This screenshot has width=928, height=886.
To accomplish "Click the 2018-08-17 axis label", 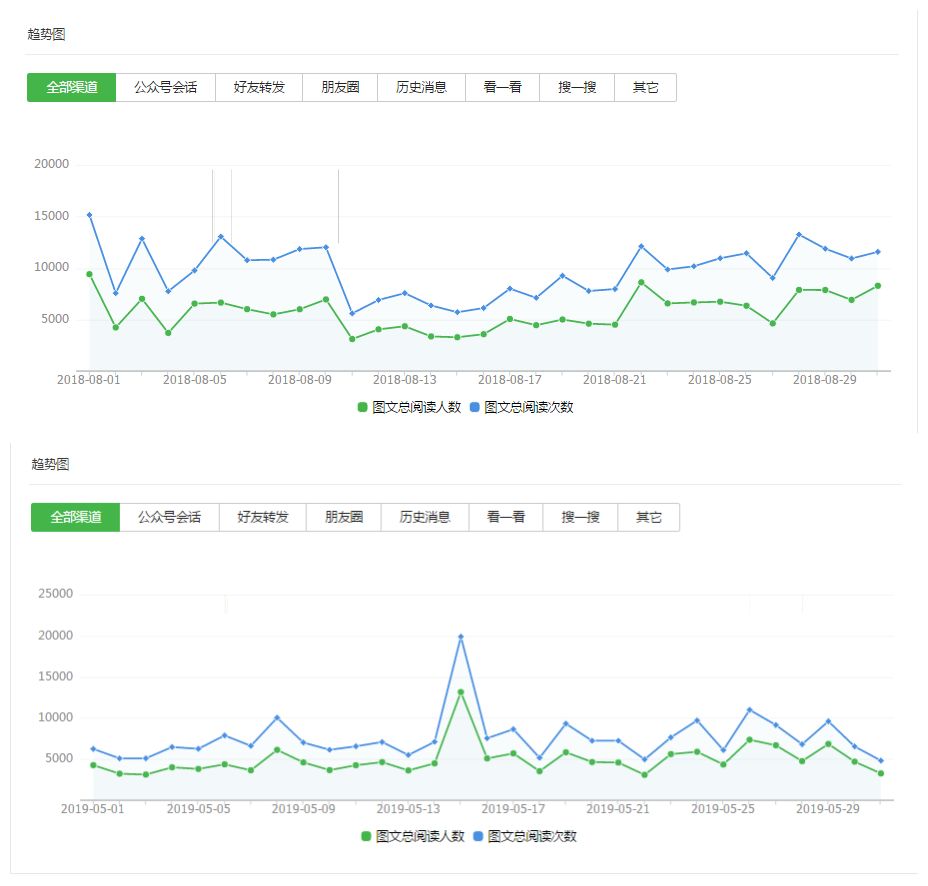I will click(510, 380).
